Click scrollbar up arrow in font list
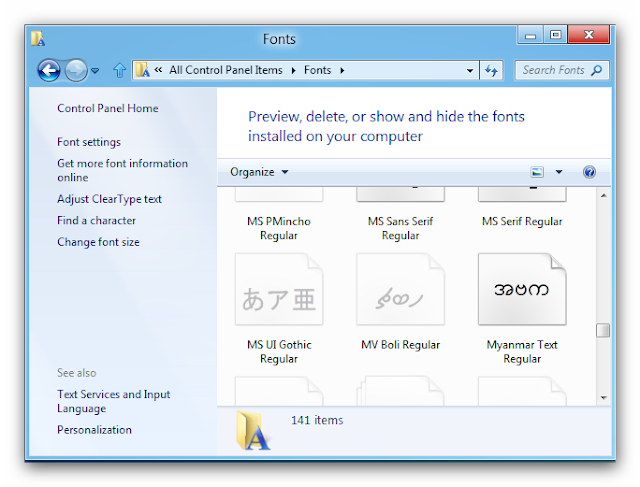Screen dimensions: 640x487 [x=603, y=196]
